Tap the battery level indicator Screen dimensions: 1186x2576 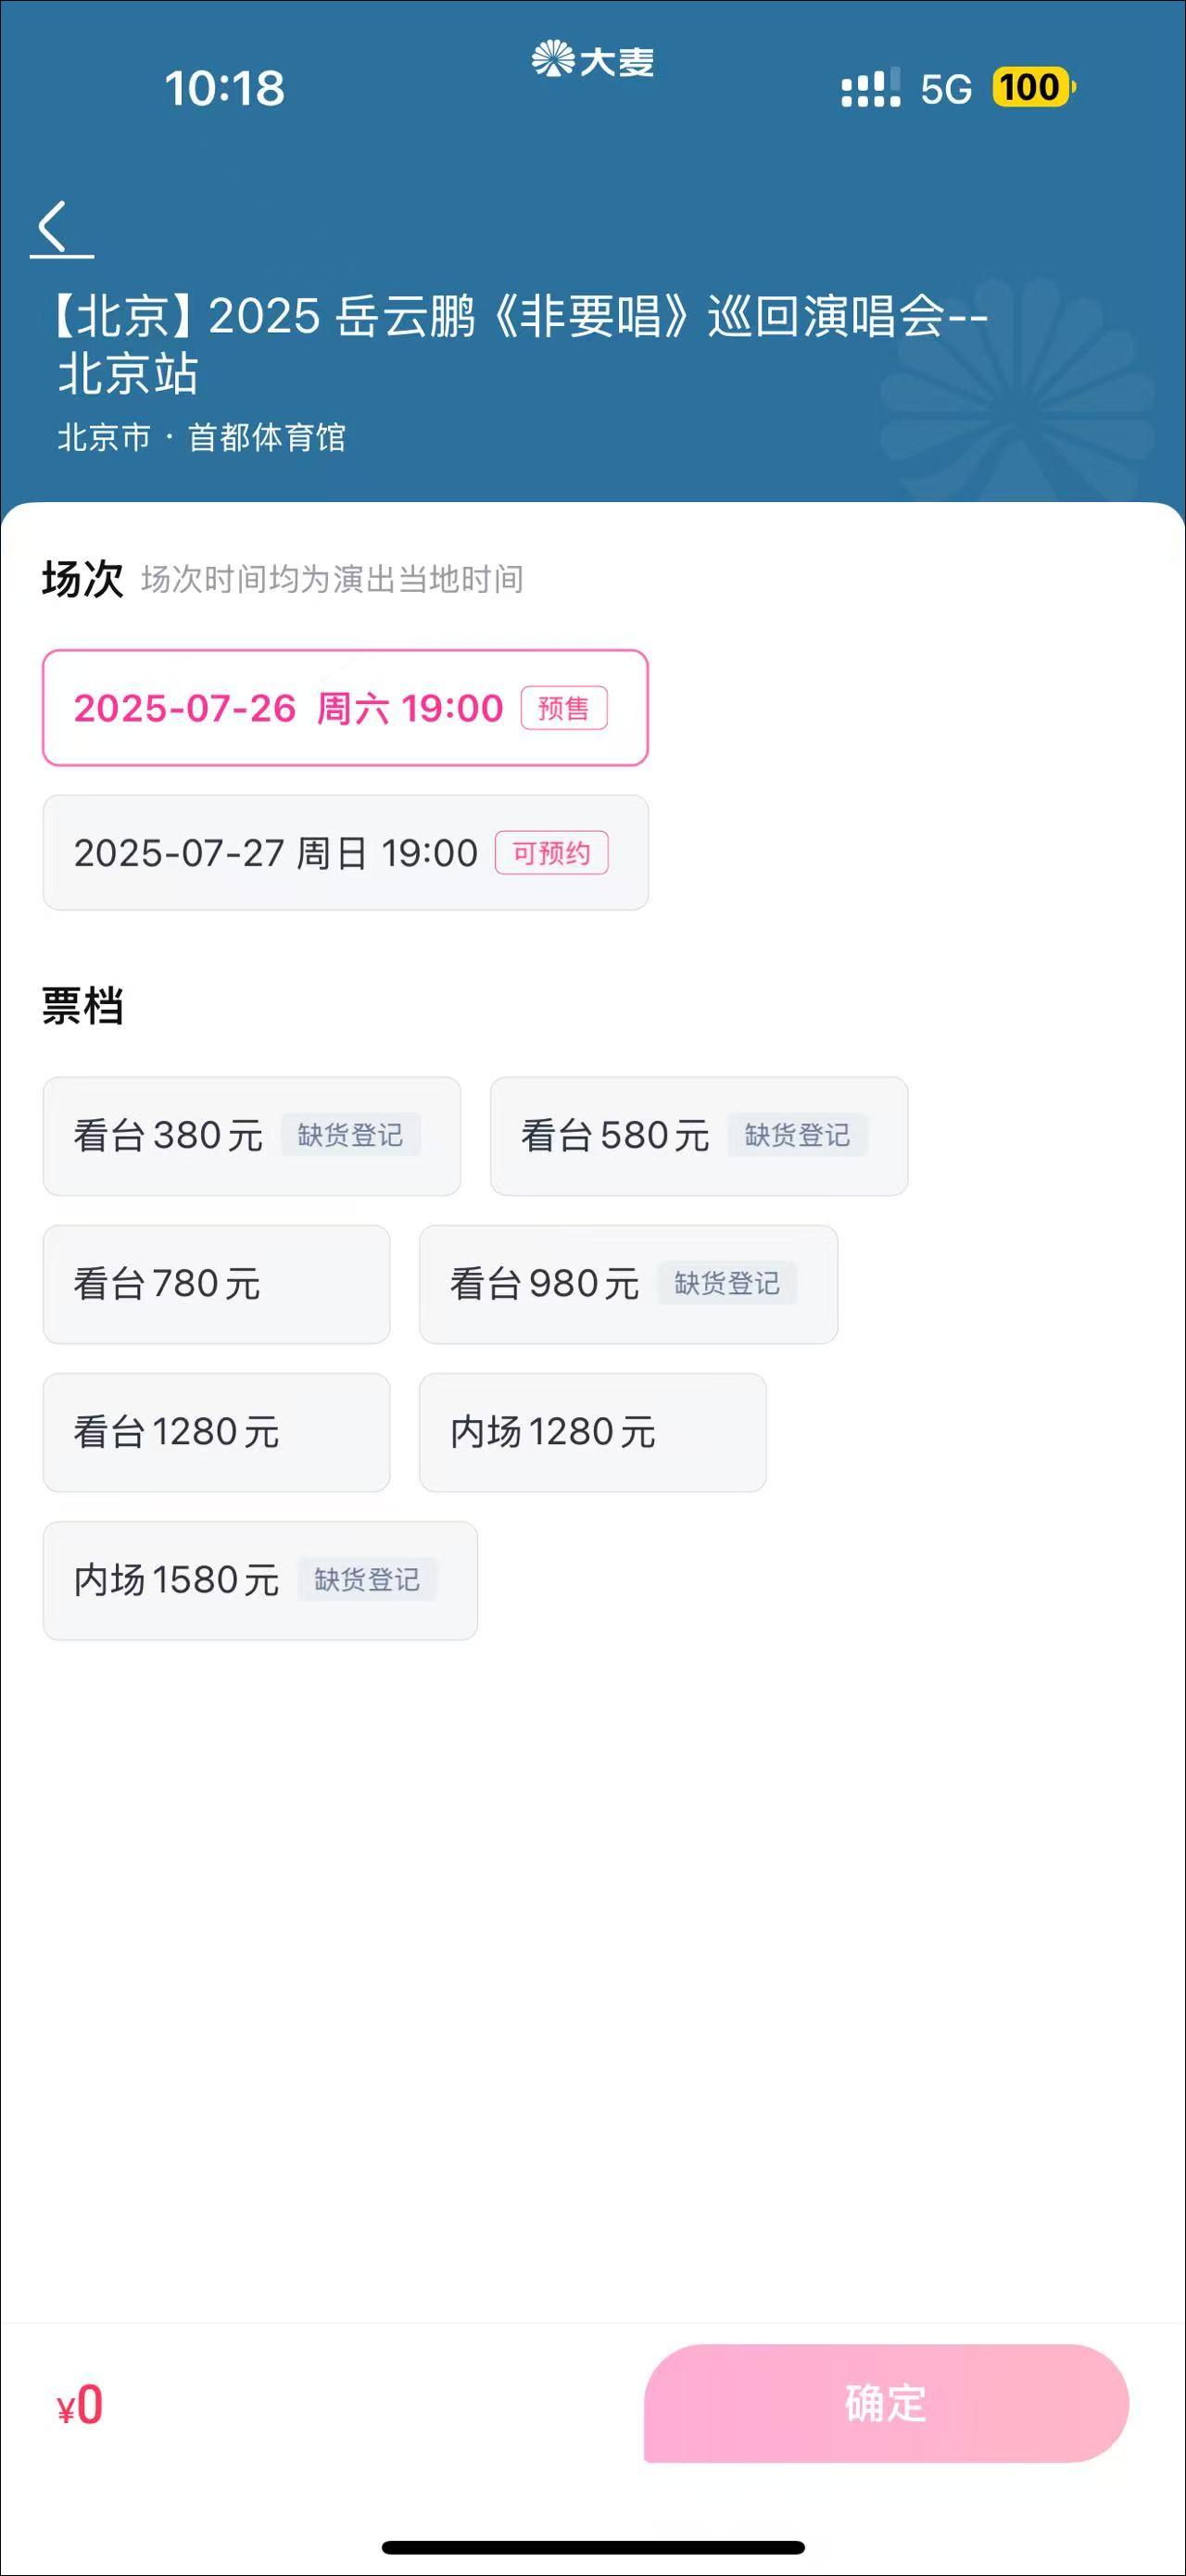click(x=1031, y=88)
